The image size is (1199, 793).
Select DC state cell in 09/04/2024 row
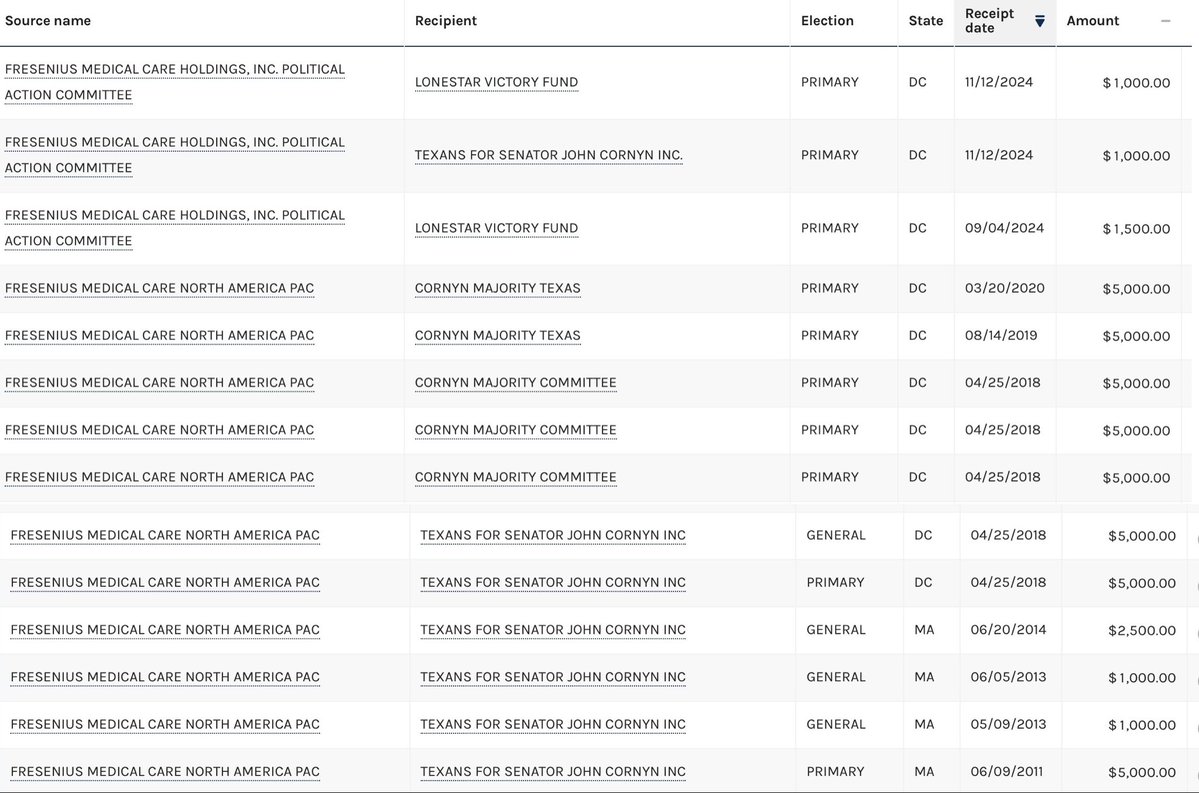pyautogui.click(x=918, y=228)
